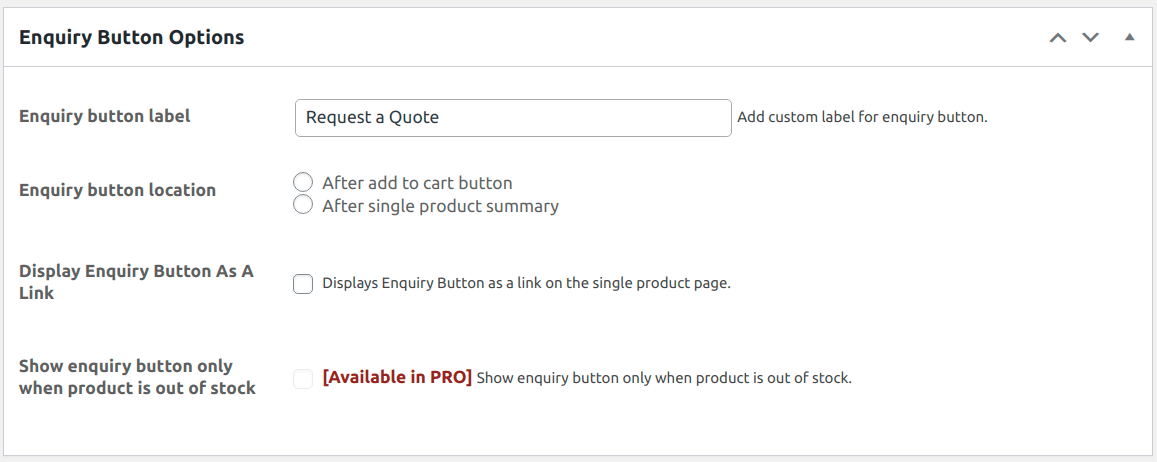1157x462 pixels.
Task: Click the After single product summary label text
Action: click(x=440, y=206)
